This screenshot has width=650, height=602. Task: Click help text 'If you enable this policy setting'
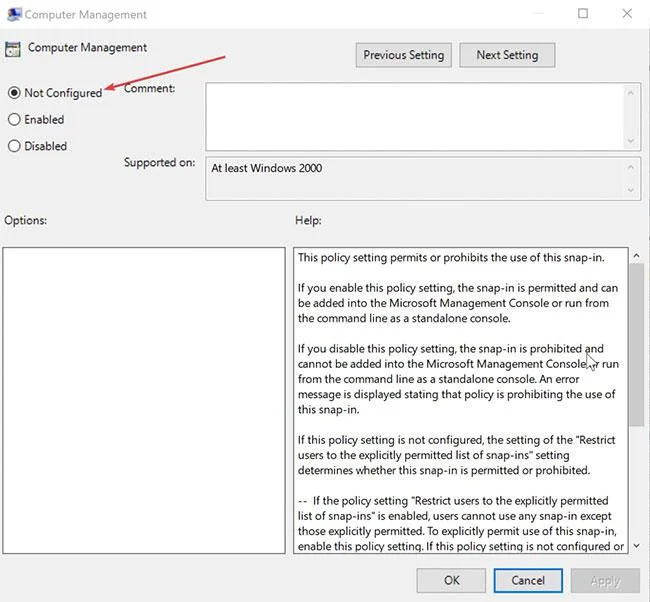click(377, 288)
